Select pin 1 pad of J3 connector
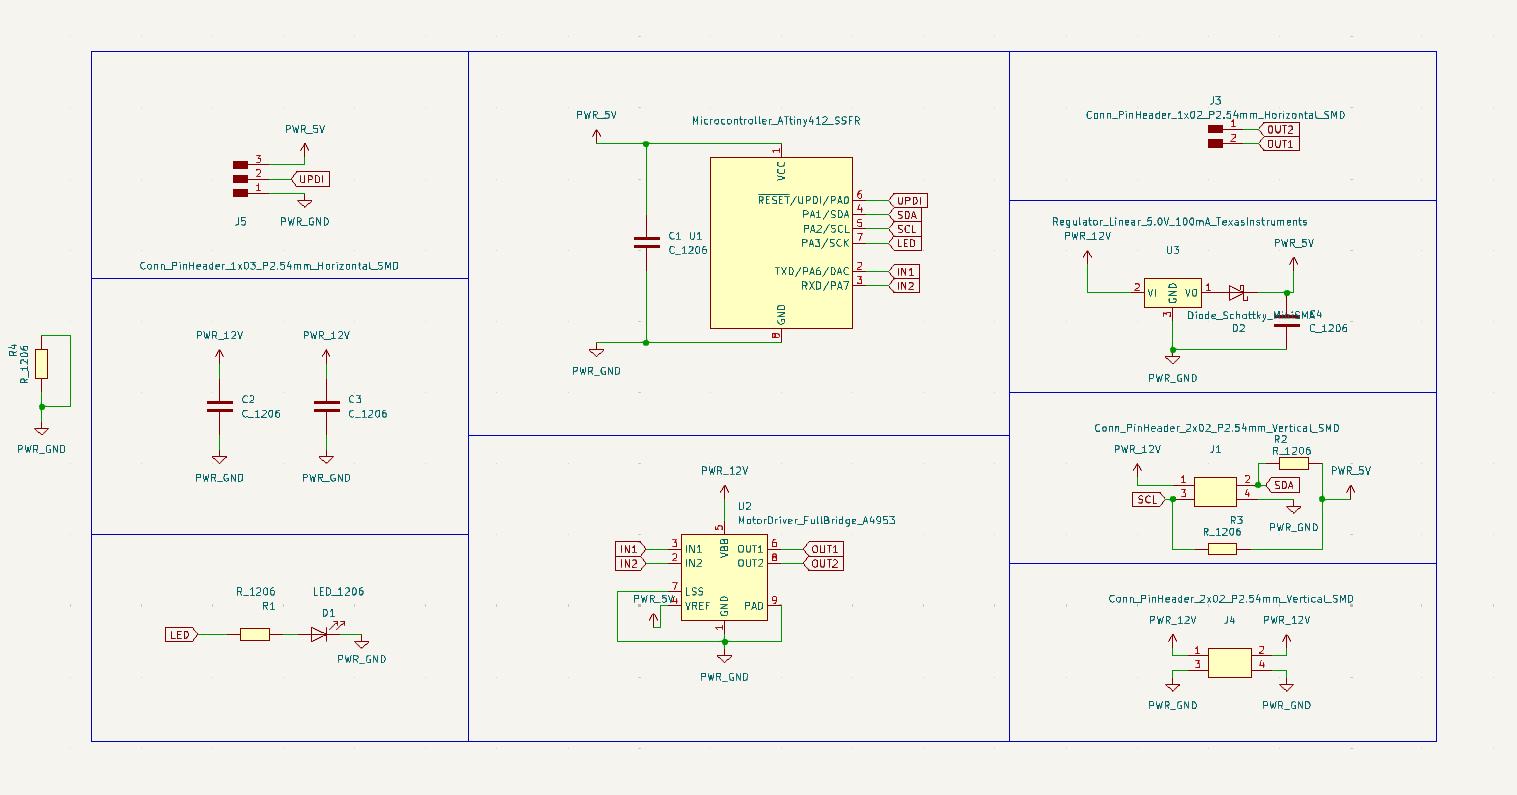 (x=1215, y=129)
